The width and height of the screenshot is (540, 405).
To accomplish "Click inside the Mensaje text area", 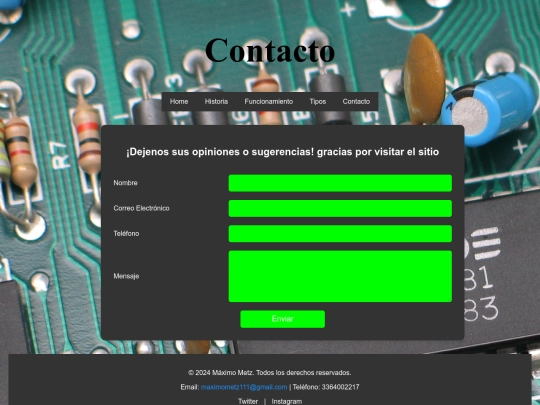I will pos(340,276).
